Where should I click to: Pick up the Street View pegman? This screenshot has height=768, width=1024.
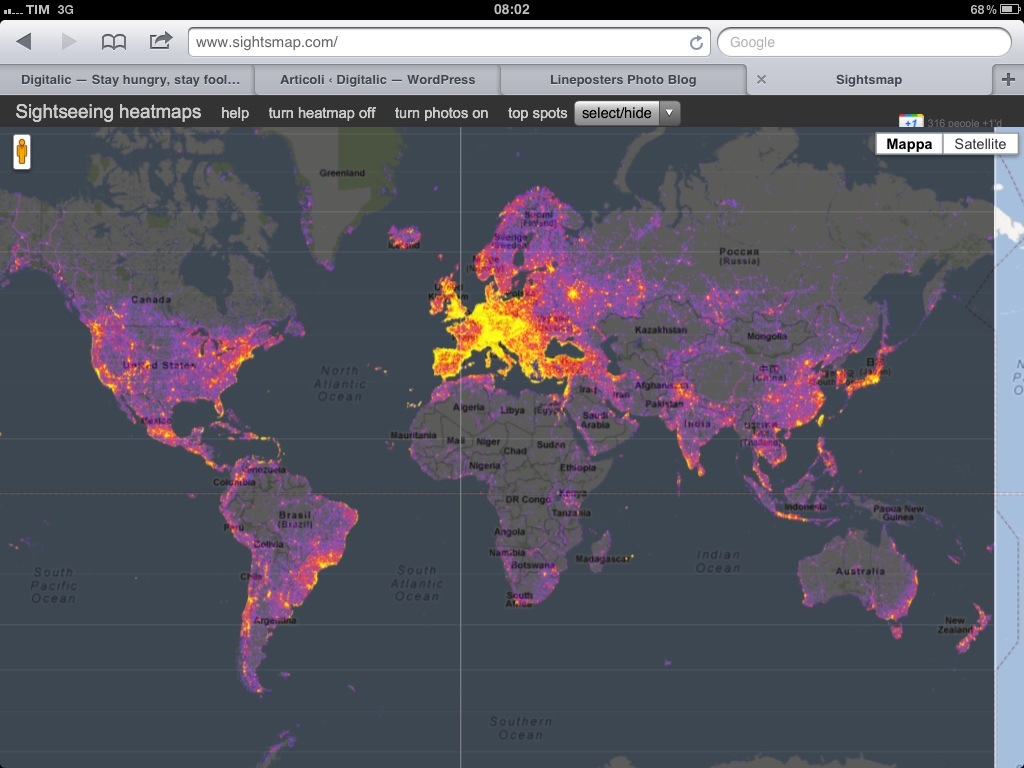22,152
